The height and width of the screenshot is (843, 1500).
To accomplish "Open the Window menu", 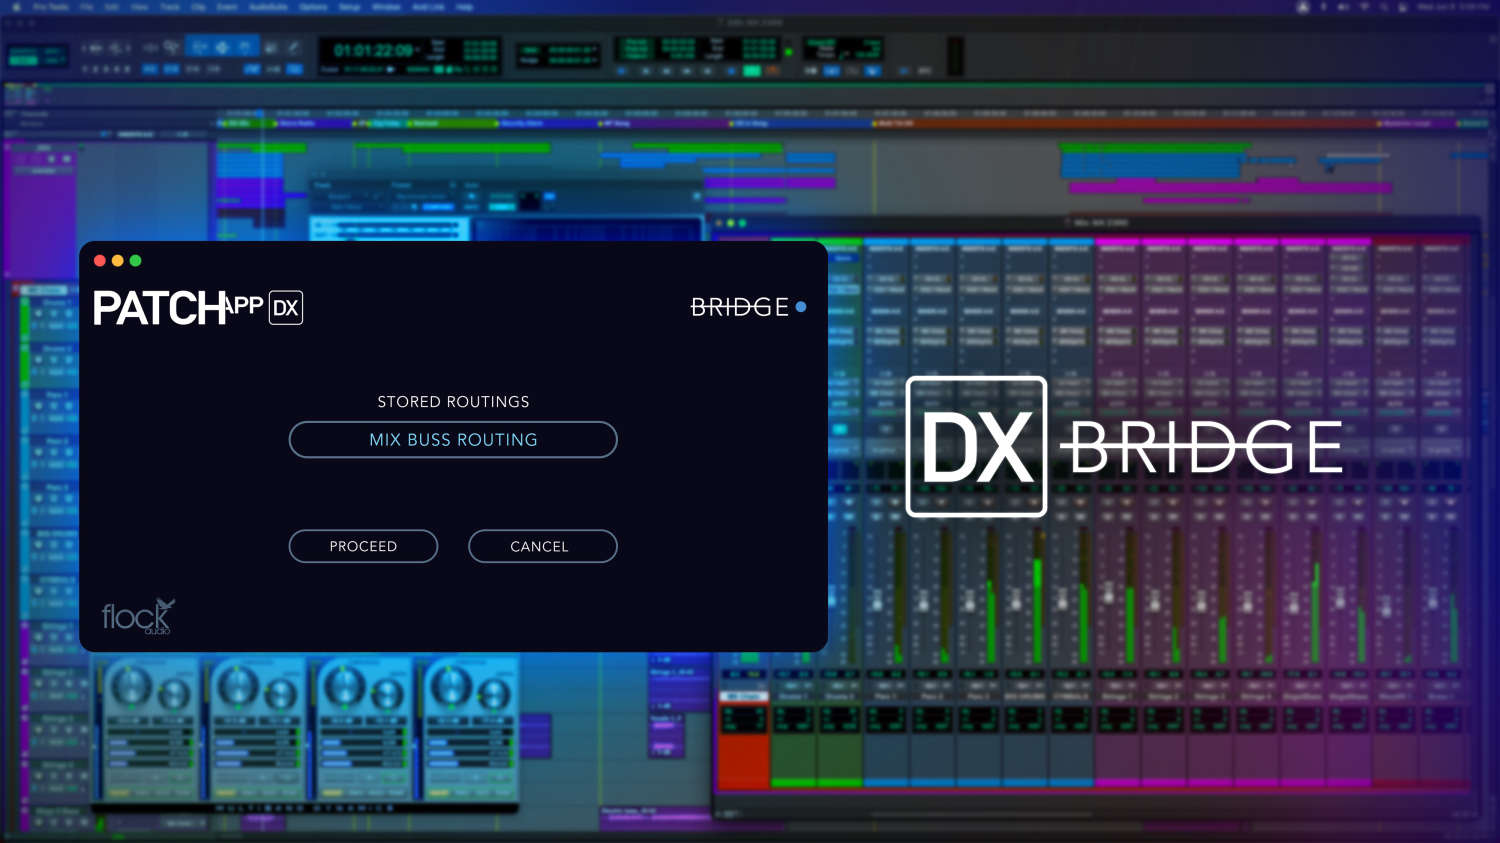I will 386,7.
